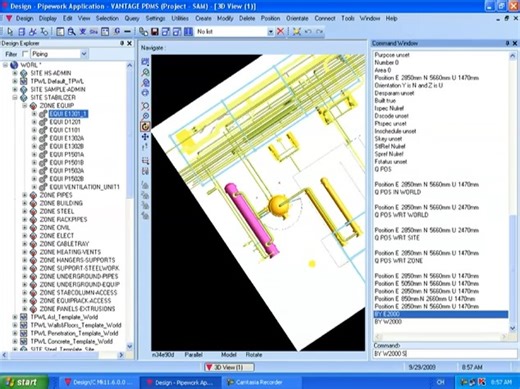Image resolution: width=520 pixels, height=389 pixels.
Task: Select EQUI E1301_1 in the tree
Action: pos(68,114)
